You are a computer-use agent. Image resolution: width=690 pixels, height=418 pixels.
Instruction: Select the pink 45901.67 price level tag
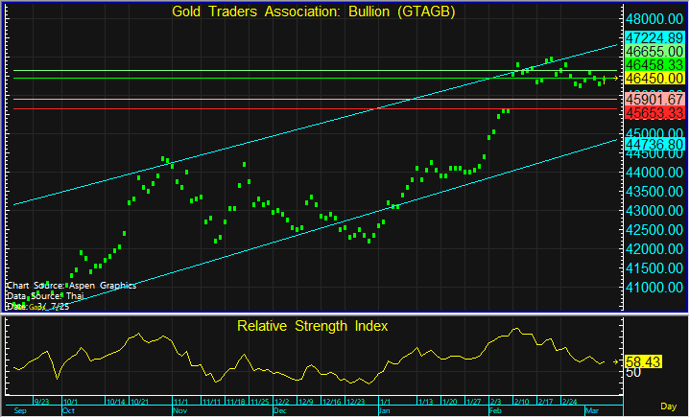tap(655, 100)
